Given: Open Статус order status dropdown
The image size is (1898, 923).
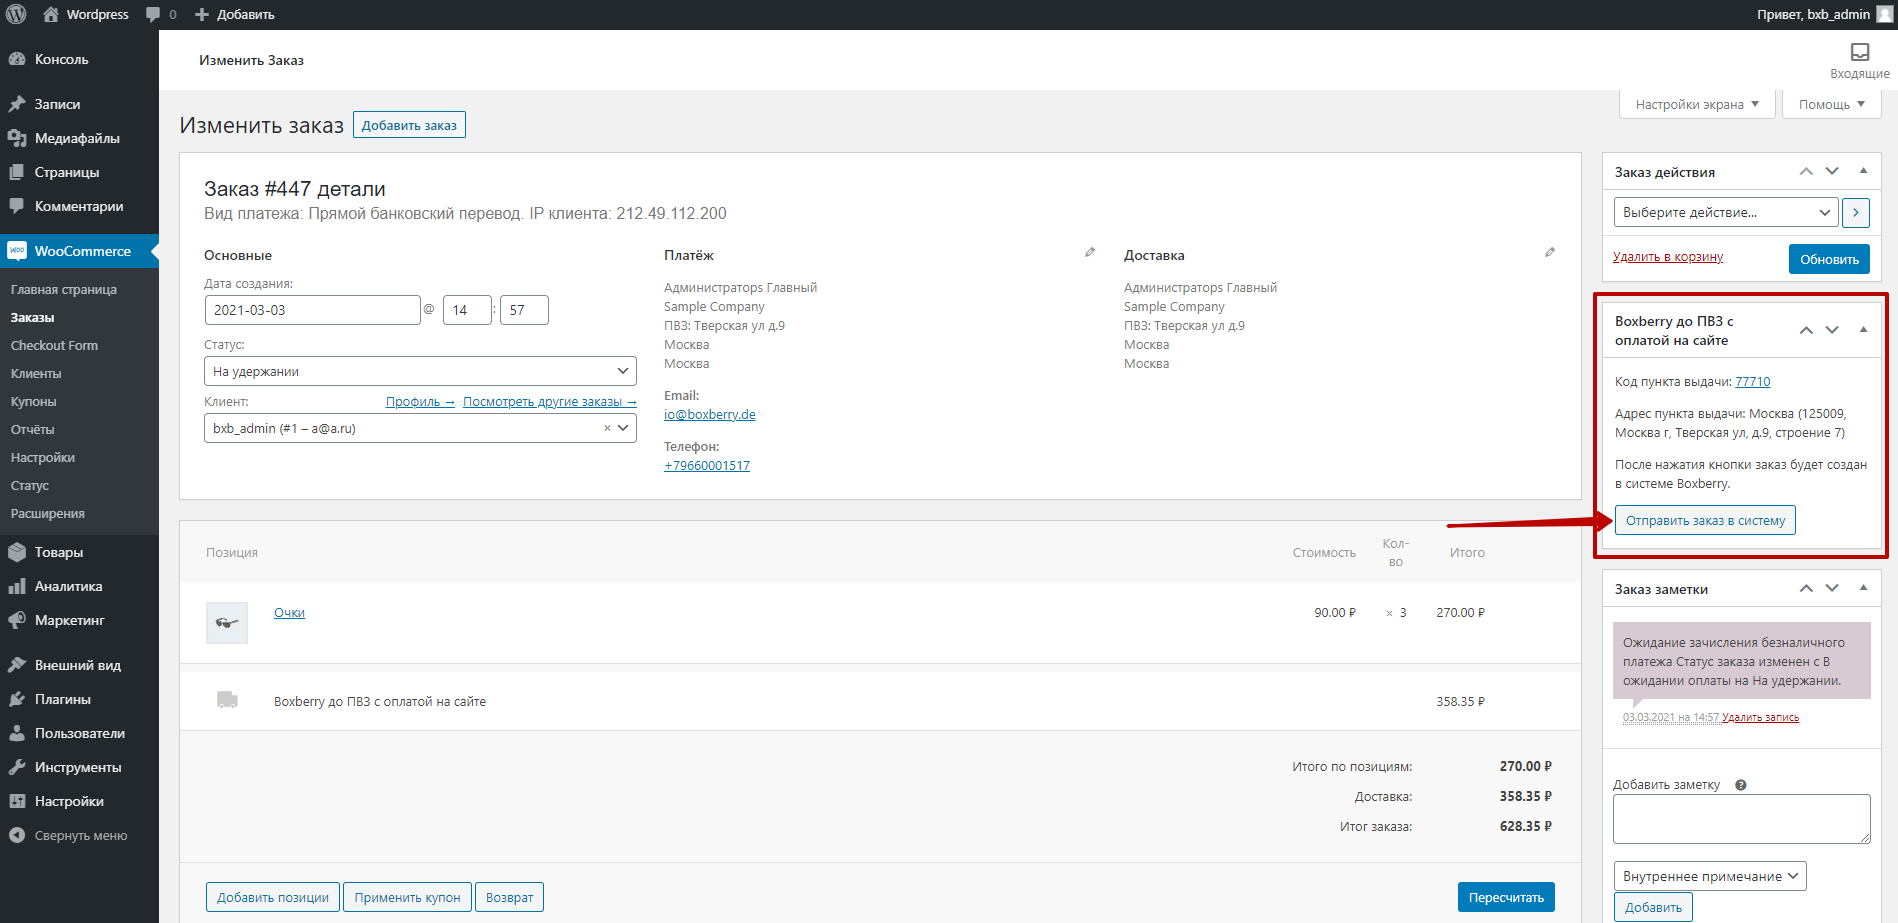Looking at the screenshot, I should (x=420, y=371).
